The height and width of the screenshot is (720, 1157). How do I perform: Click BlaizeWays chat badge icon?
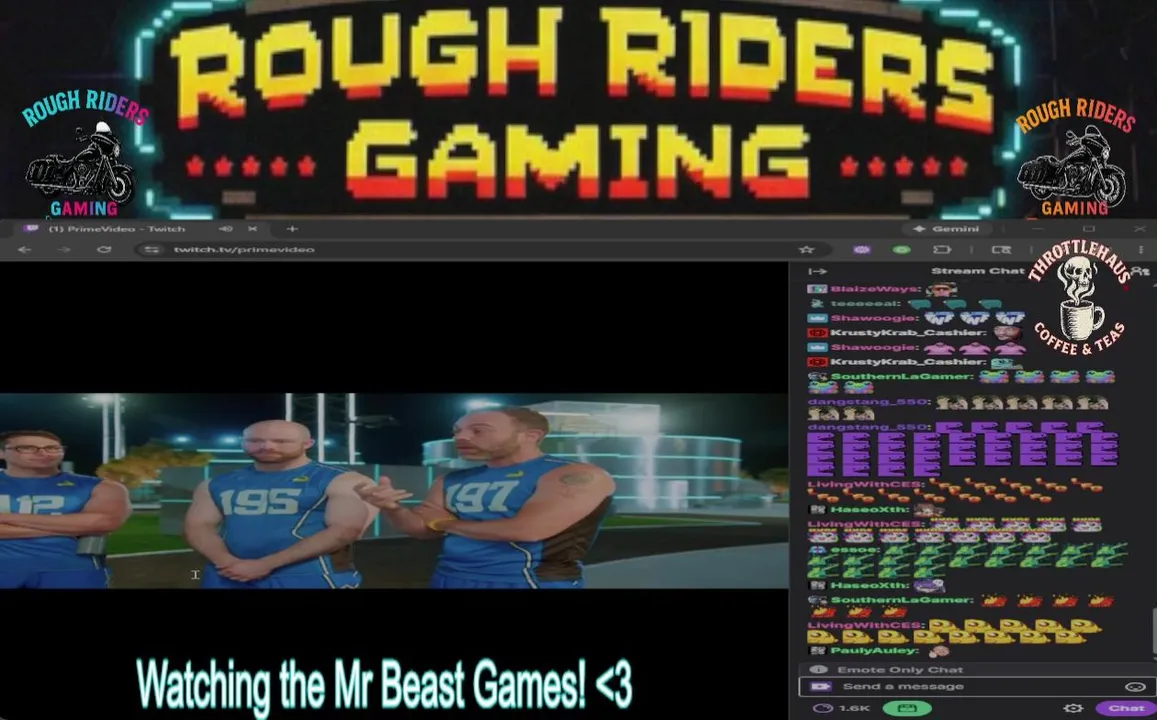[x=817, y=289]
